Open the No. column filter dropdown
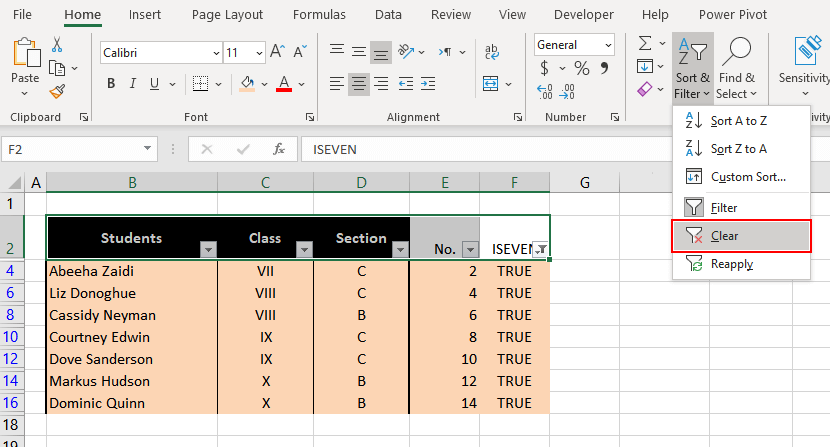830x447 pixels. (x=470, y=249)
